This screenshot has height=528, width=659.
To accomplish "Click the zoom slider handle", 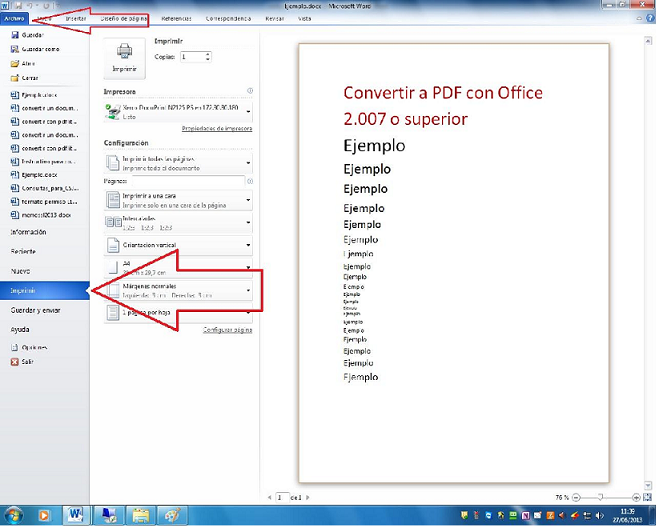I will [601, 498].
